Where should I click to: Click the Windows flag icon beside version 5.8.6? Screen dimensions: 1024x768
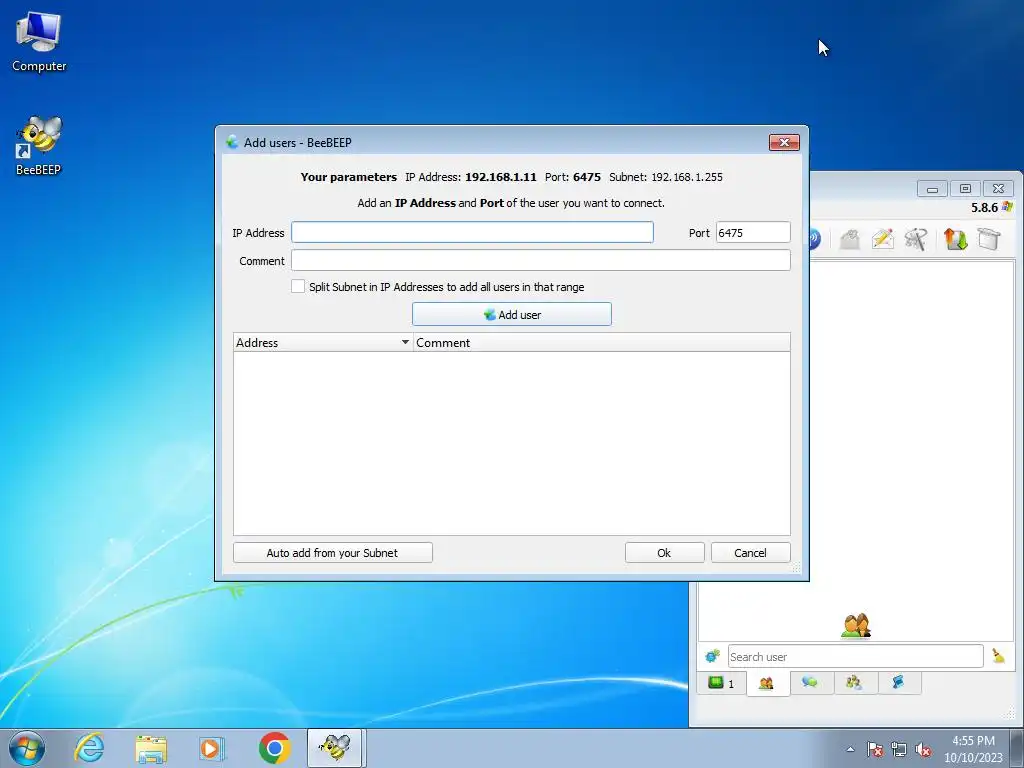click(x=1007, y=207)
